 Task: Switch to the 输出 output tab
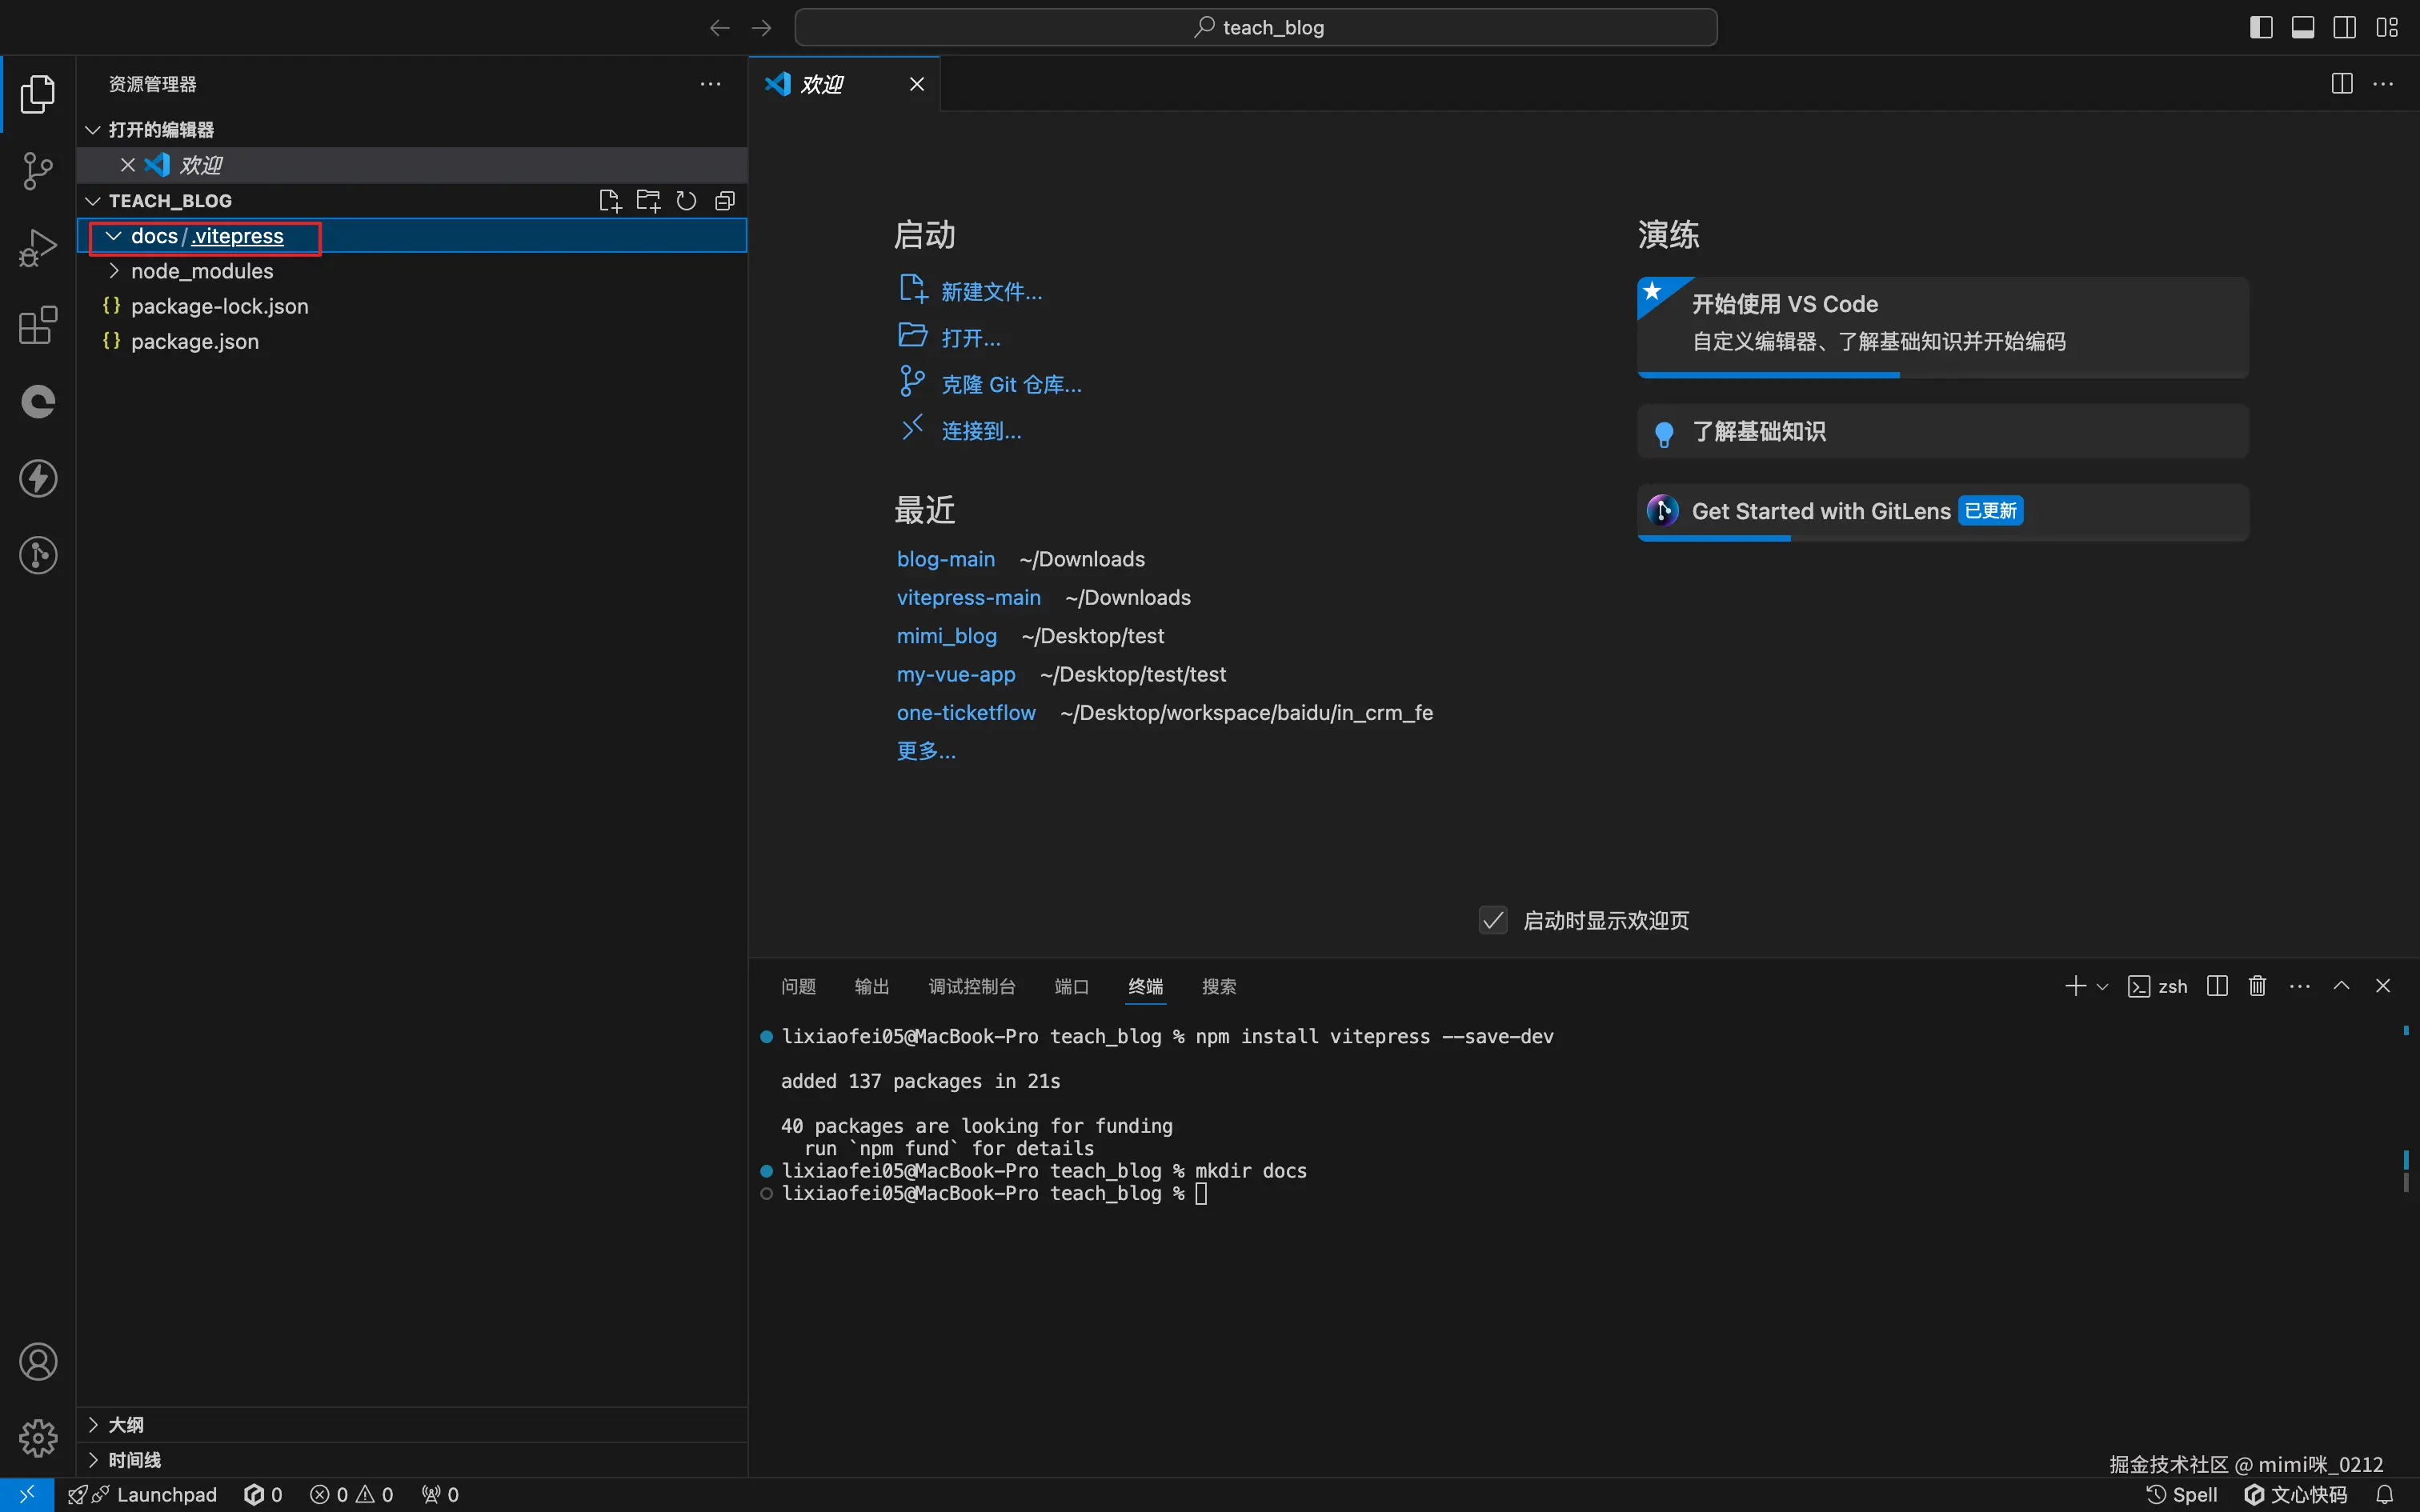coord(871,987)
